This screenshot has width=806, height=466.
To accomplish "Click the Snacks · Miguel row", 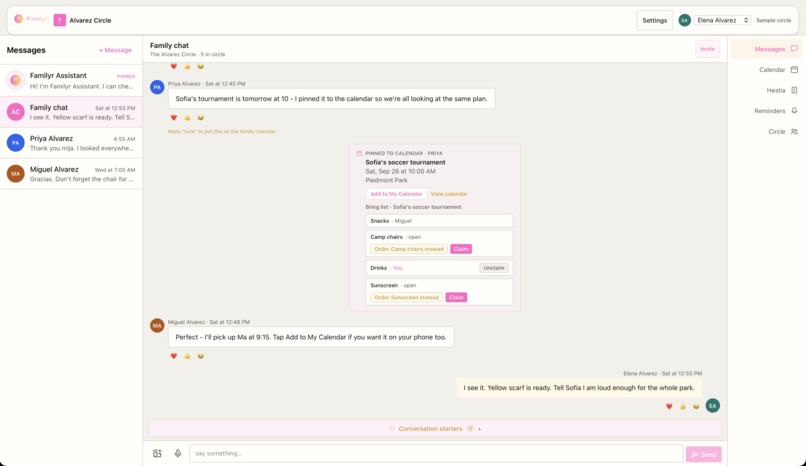I will click(439, 220).
